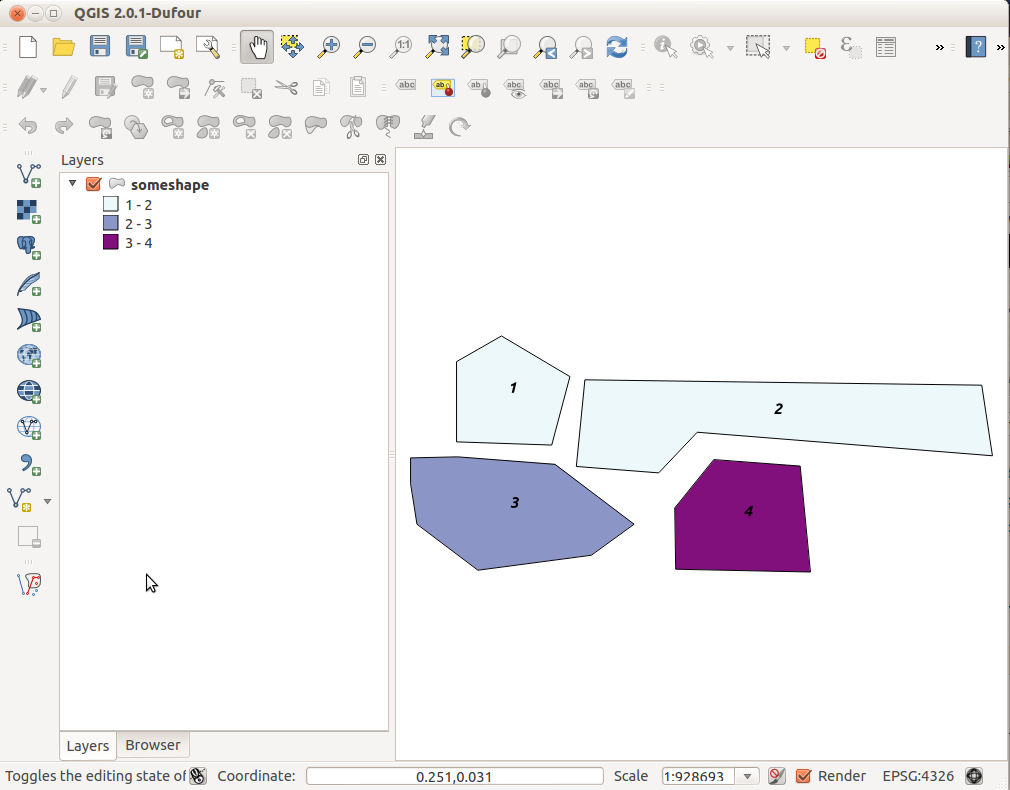The image size is (1010, 790).
Task: Add a PostGIS layer using elephant icon
Action: tap(29, 248)
